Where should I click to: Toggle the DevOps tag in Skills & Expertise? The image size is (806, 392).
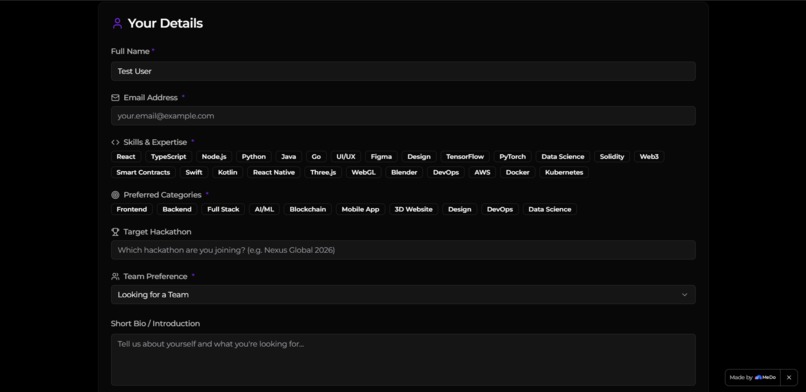coord(446,173)
